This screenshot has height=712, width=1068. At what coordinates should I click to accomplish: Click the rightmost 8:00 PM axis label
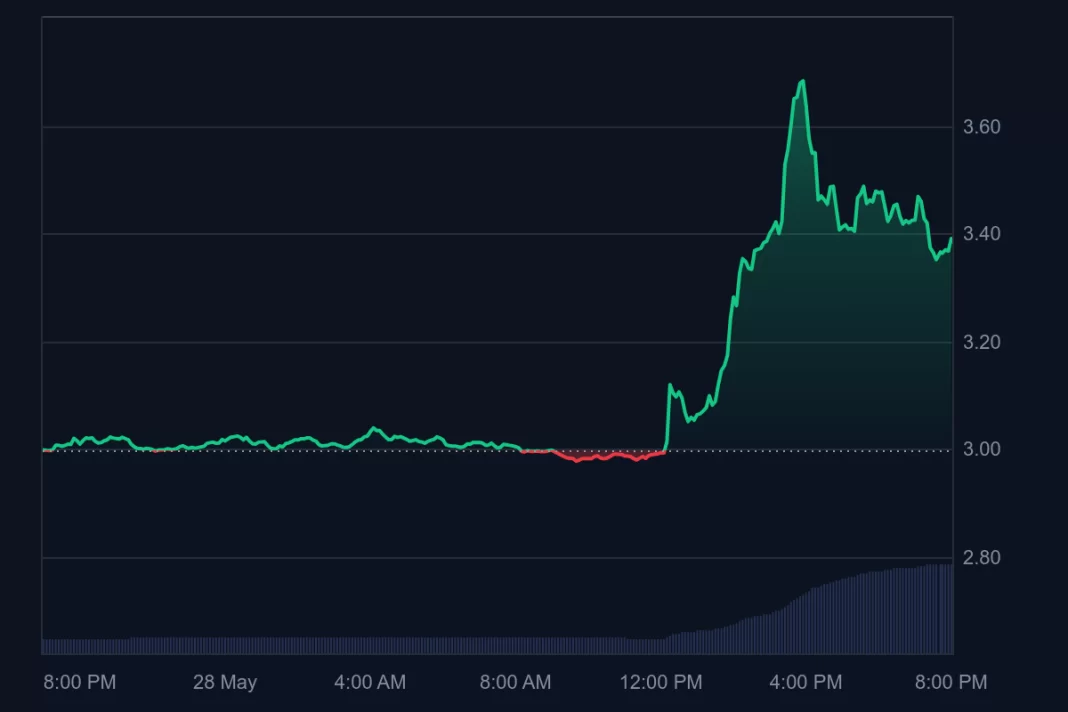pyautogui.click(x=950, y=683)
